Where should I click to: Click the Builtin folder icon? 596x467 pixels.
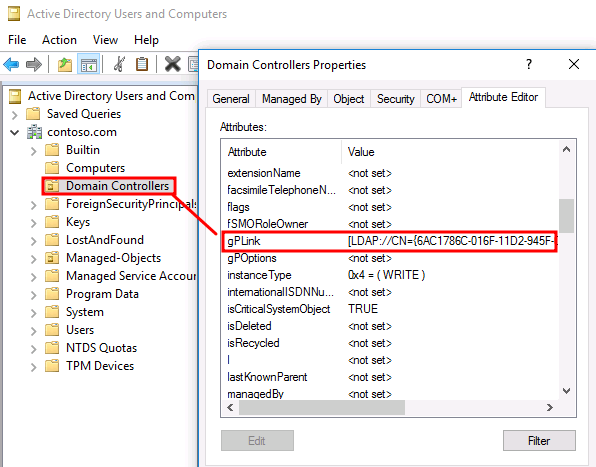pyautogui.click(x=52, y=150)
